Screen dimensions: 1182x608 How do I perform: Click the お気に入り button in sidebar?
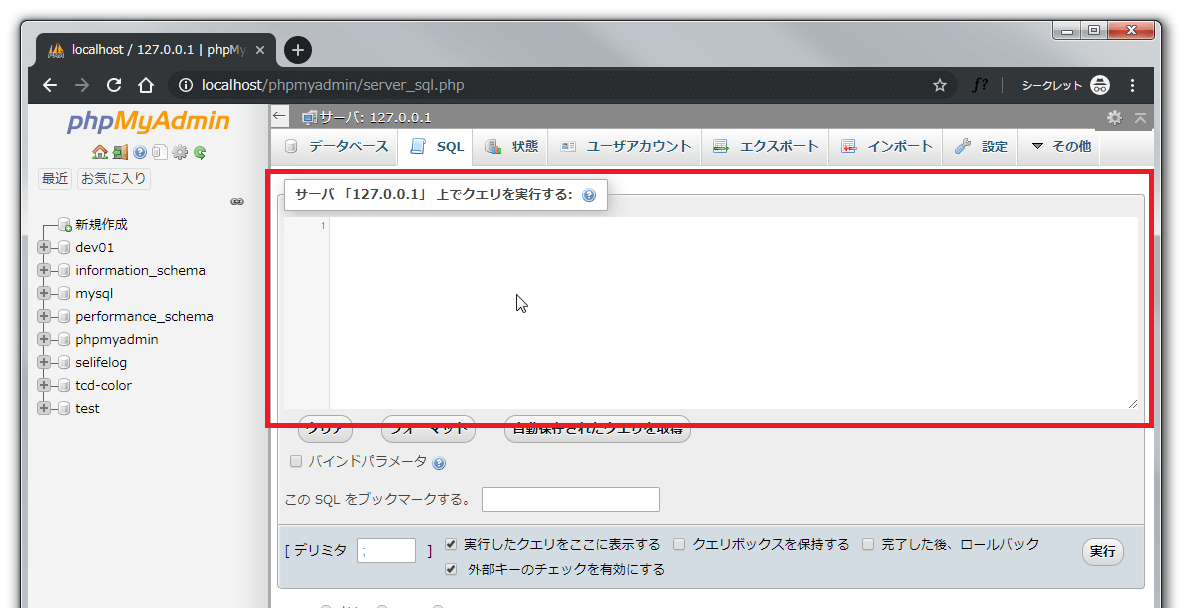(x=114, y=179)
